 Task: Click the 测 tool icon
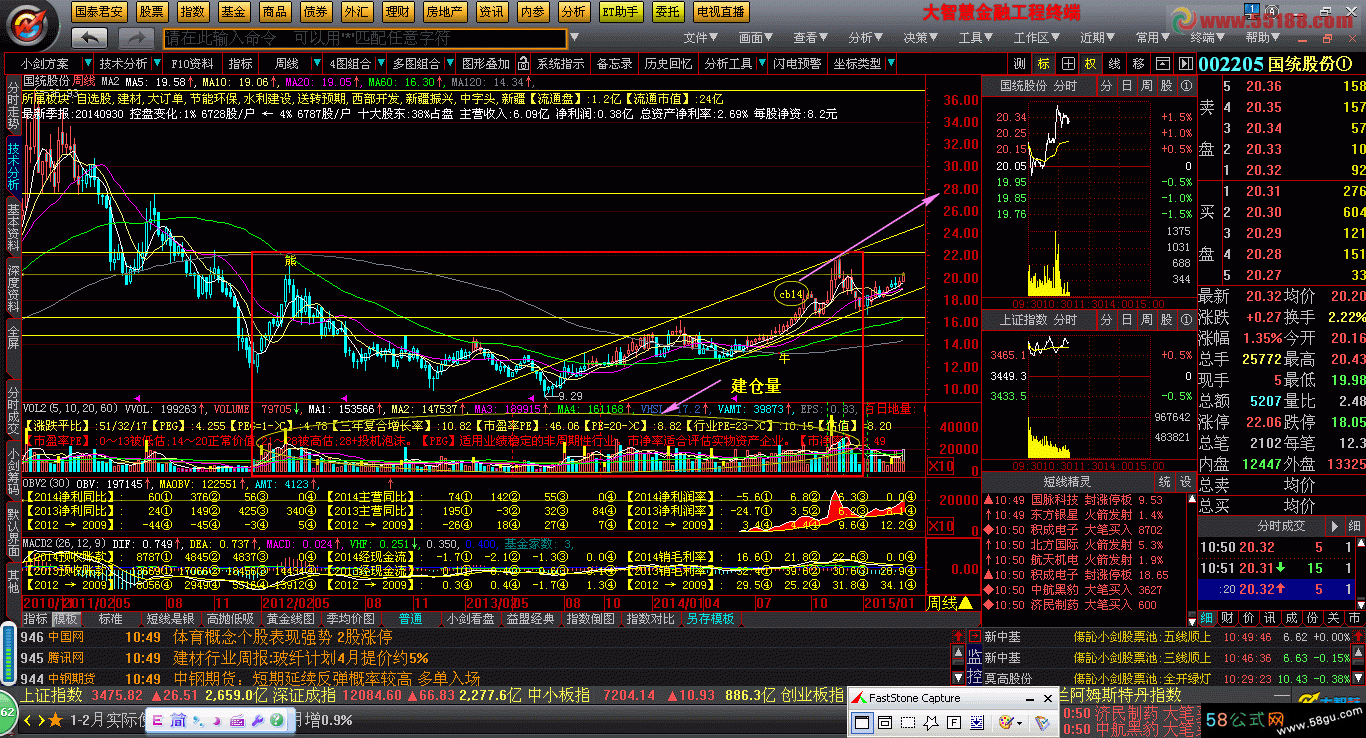[x=1020, y=64]
